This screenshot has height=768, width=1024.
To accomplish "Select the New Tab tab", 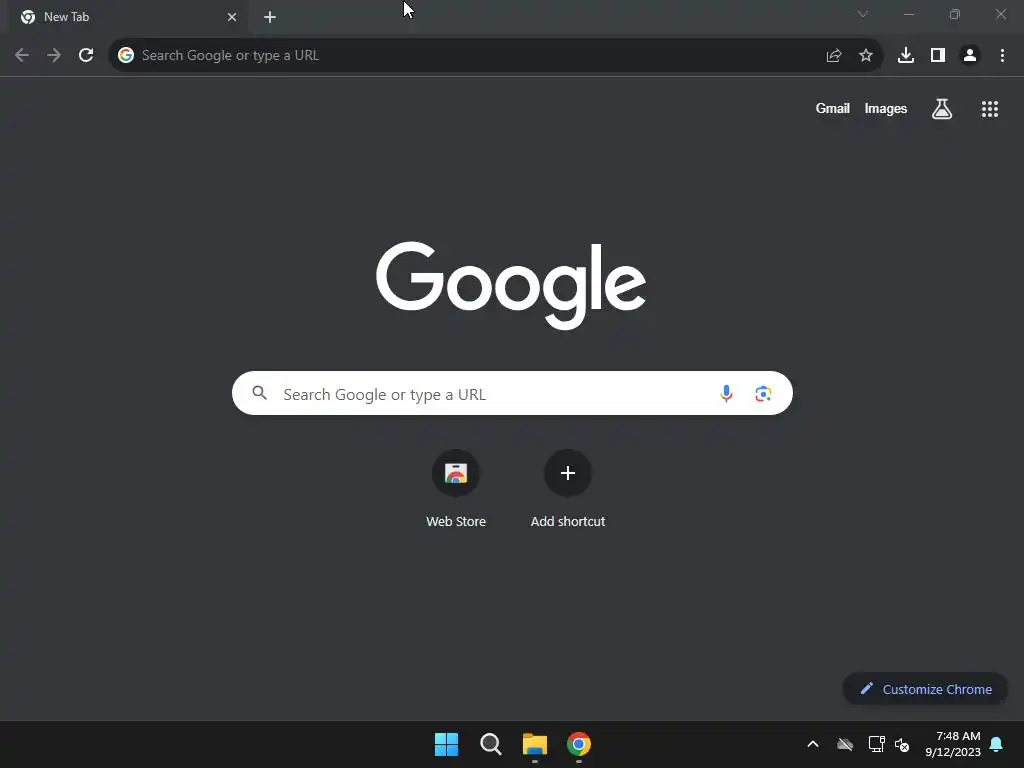I will click(128, 17).
